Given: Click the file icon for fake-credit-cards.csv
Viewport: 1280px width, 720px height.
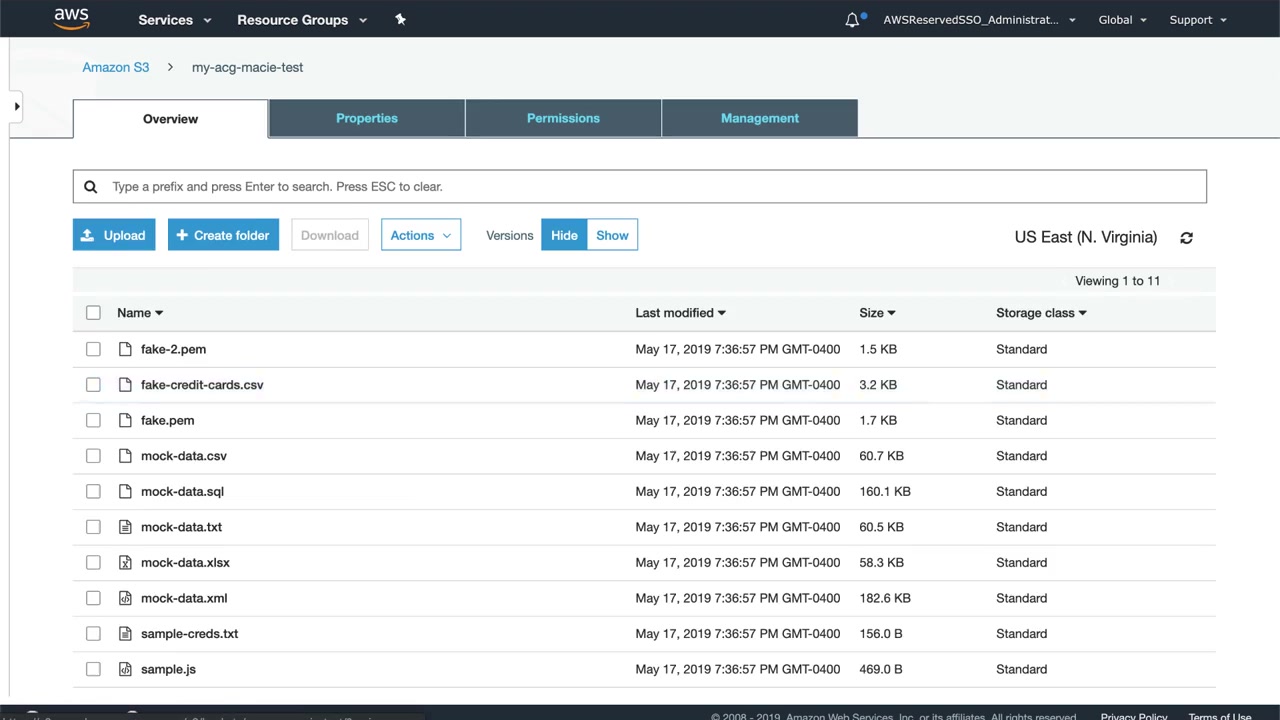Looking at the screenshot, I should point(125,385).
